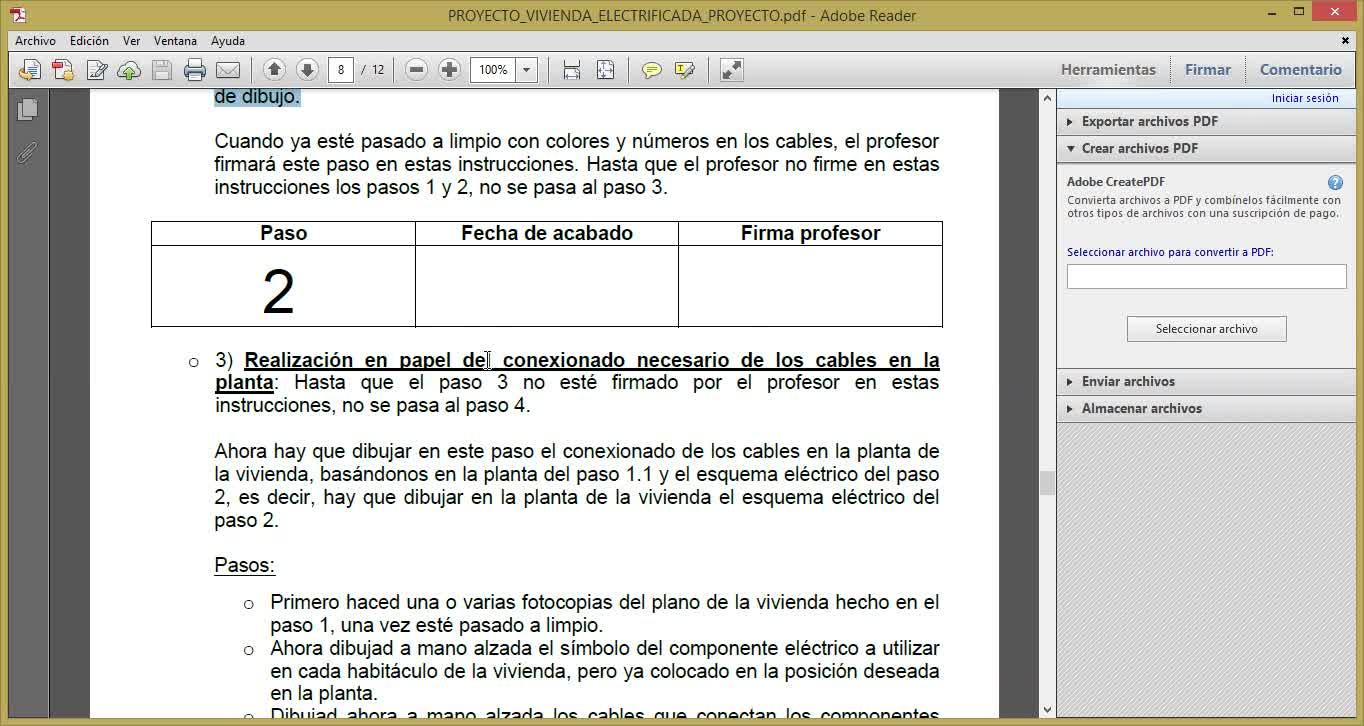The image size is (1364, 726).
Task: Zoom in with the plus icon
Action: (x=450, y=70)
